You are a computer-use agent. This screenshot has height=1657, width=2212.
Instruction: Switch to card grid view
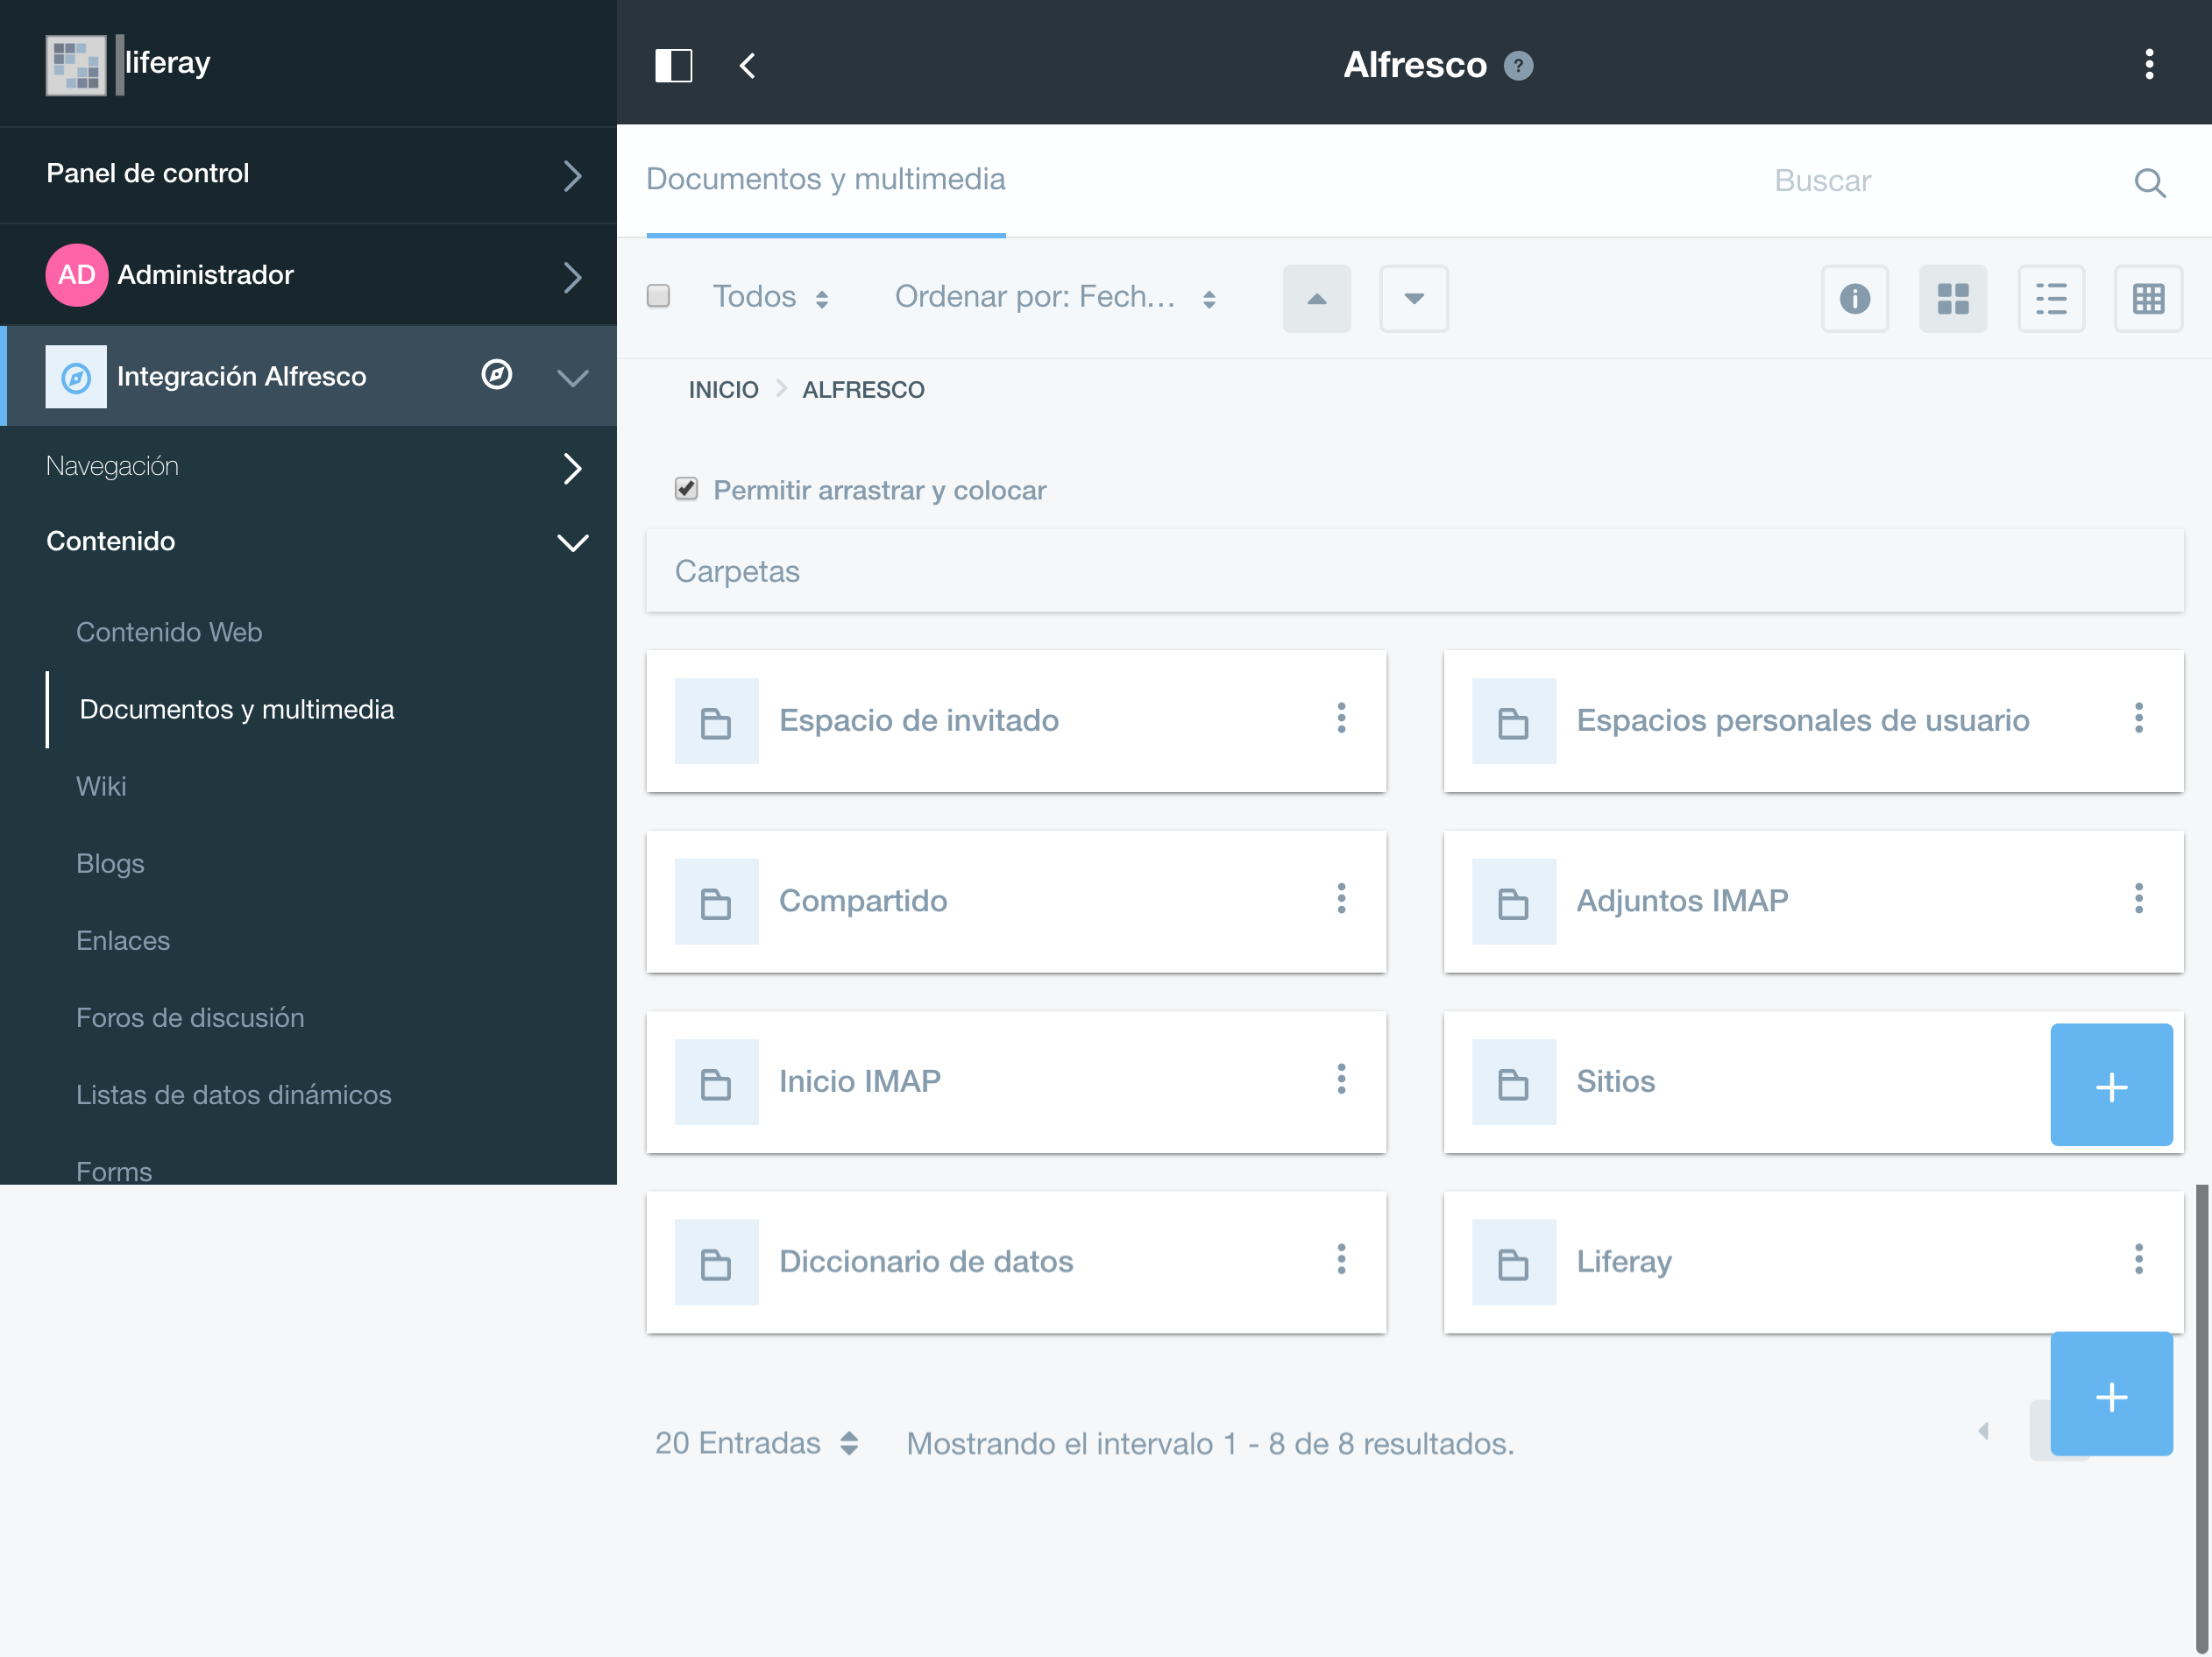click(x=1952, y=298)
